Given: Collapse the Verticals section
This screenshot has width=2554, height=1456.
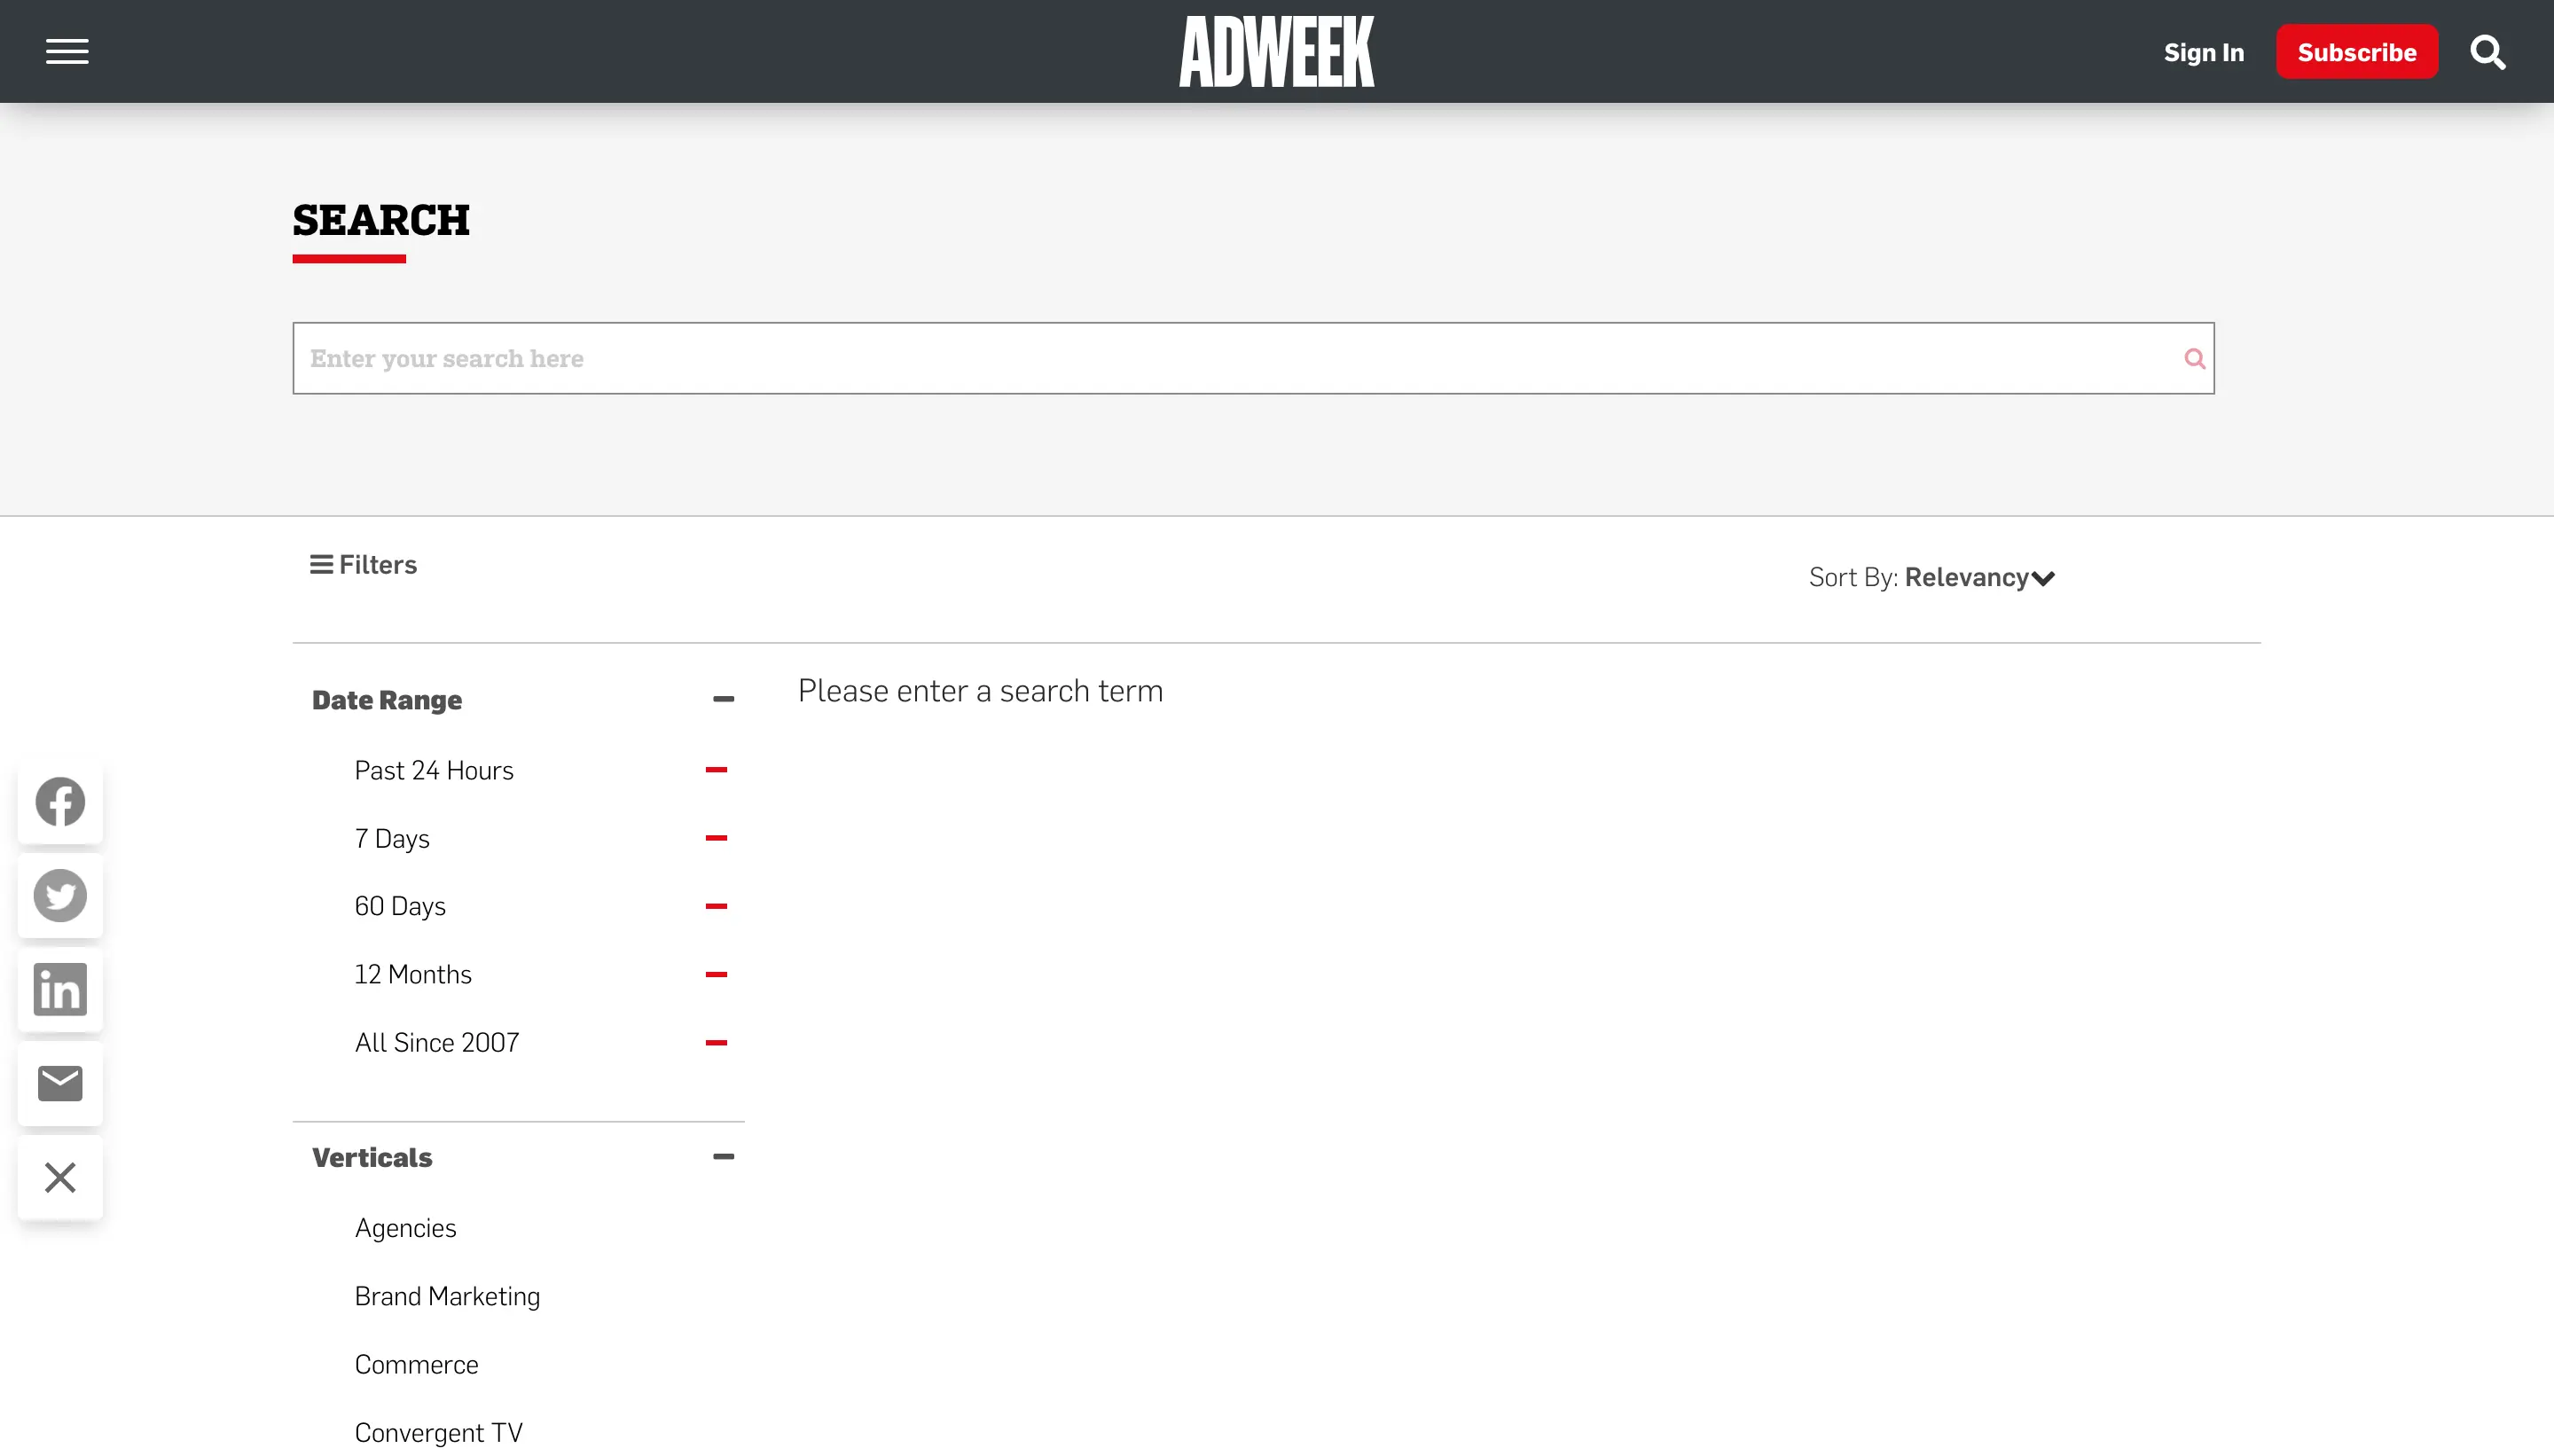Looking at the screenshot, I should [x=723, y=1157].
